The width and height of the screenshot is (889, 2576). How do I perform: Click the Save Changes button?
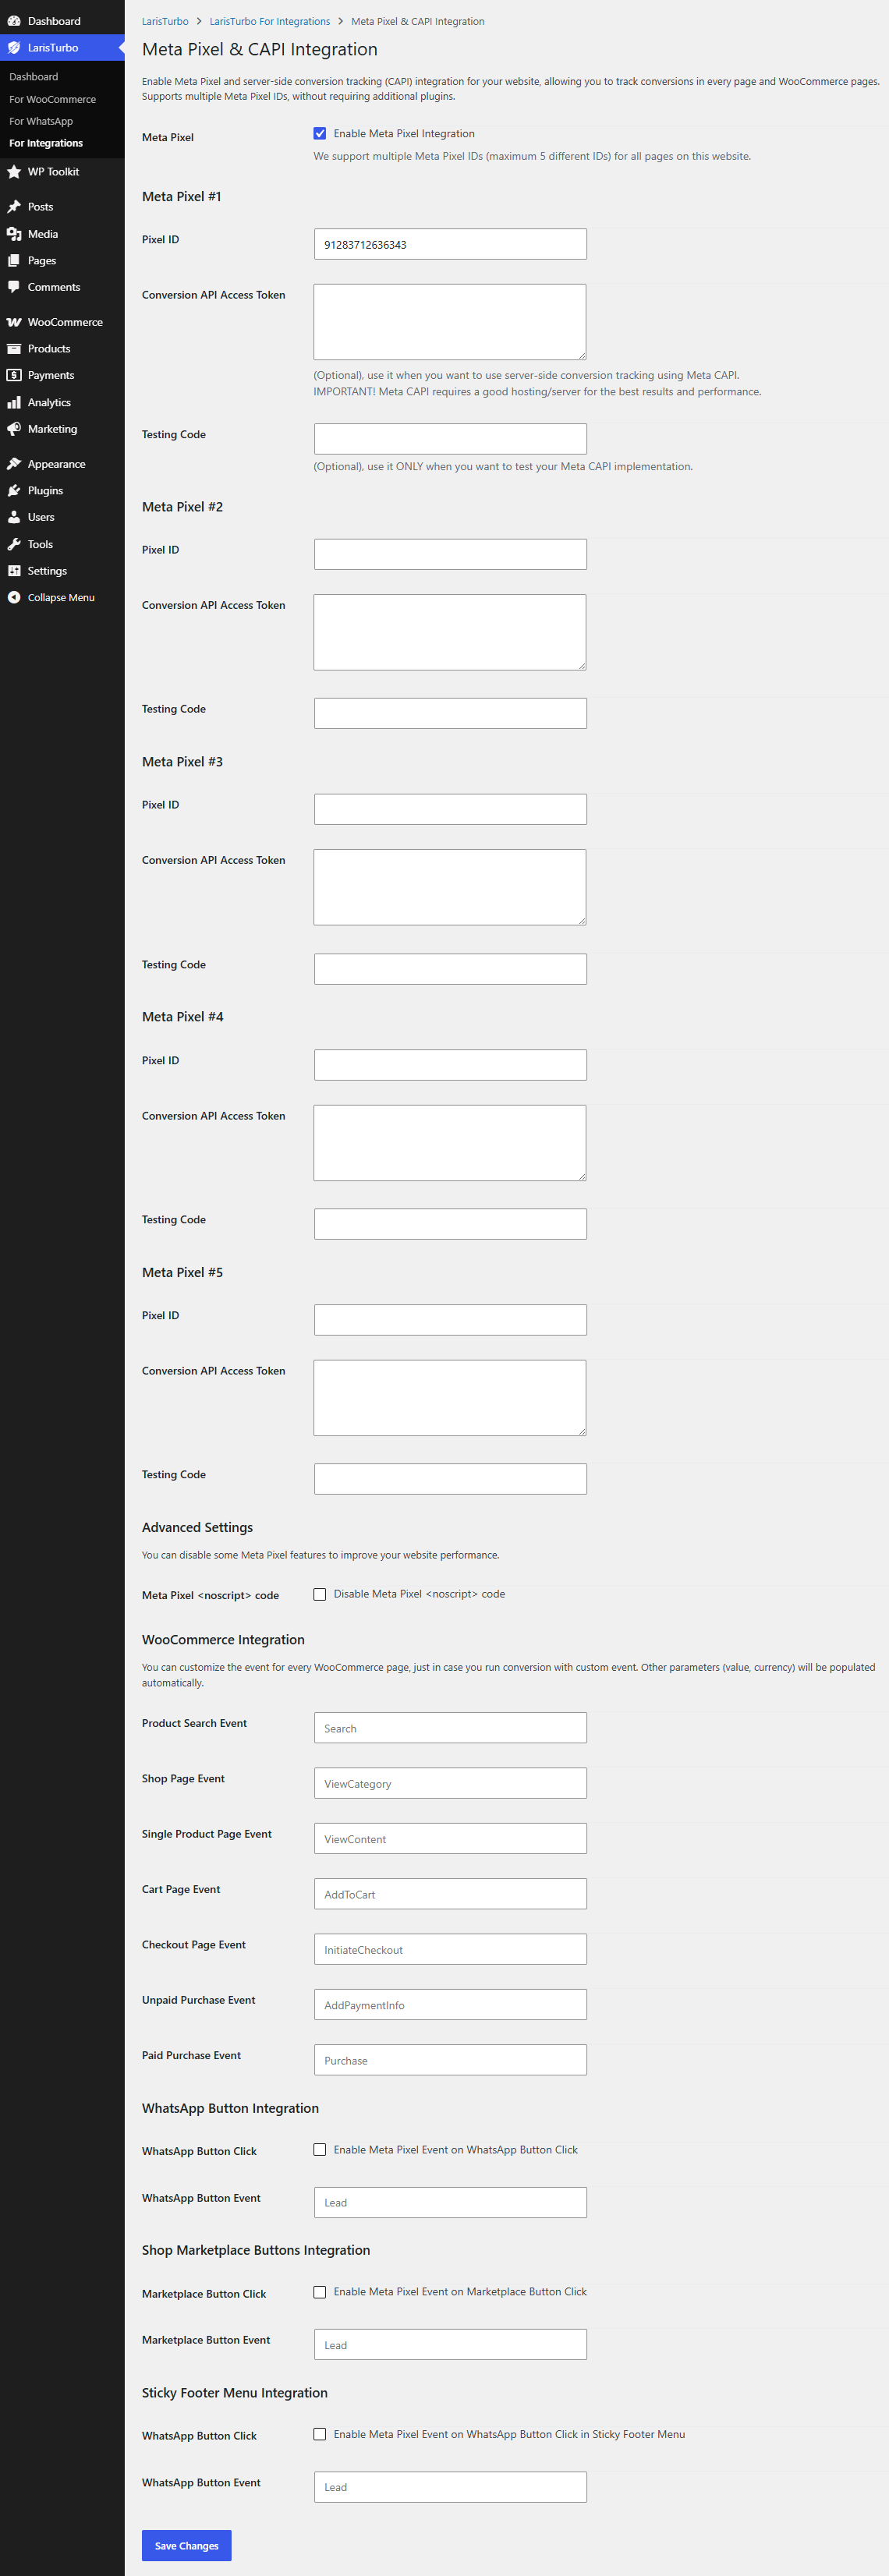(187, 2545)
